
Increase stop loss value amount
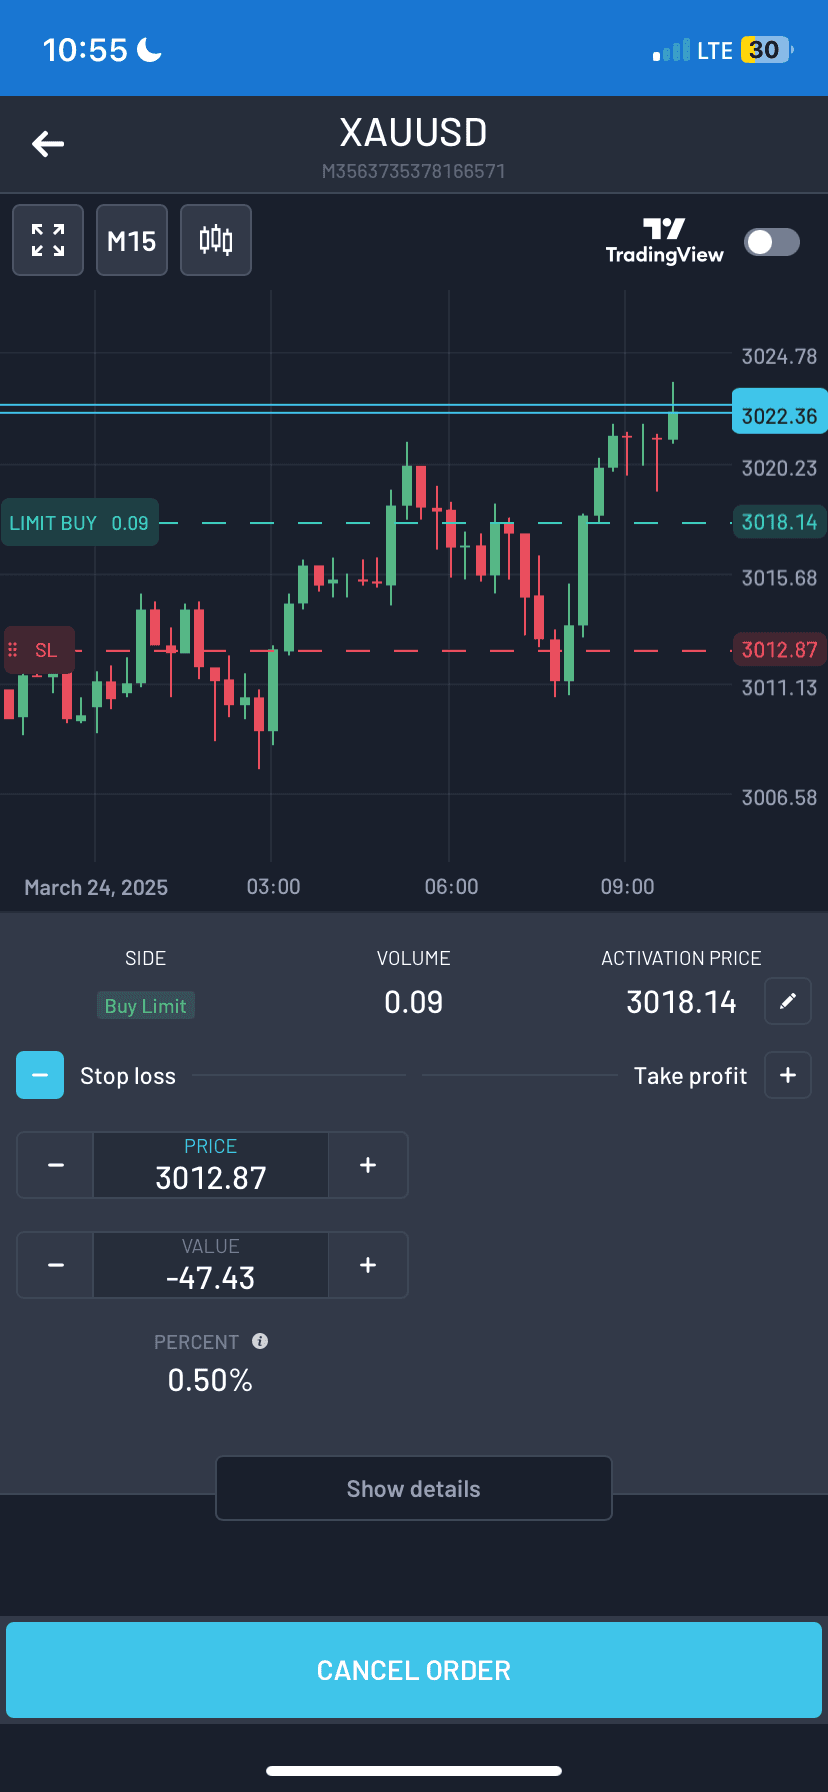tap(368, 1265)
